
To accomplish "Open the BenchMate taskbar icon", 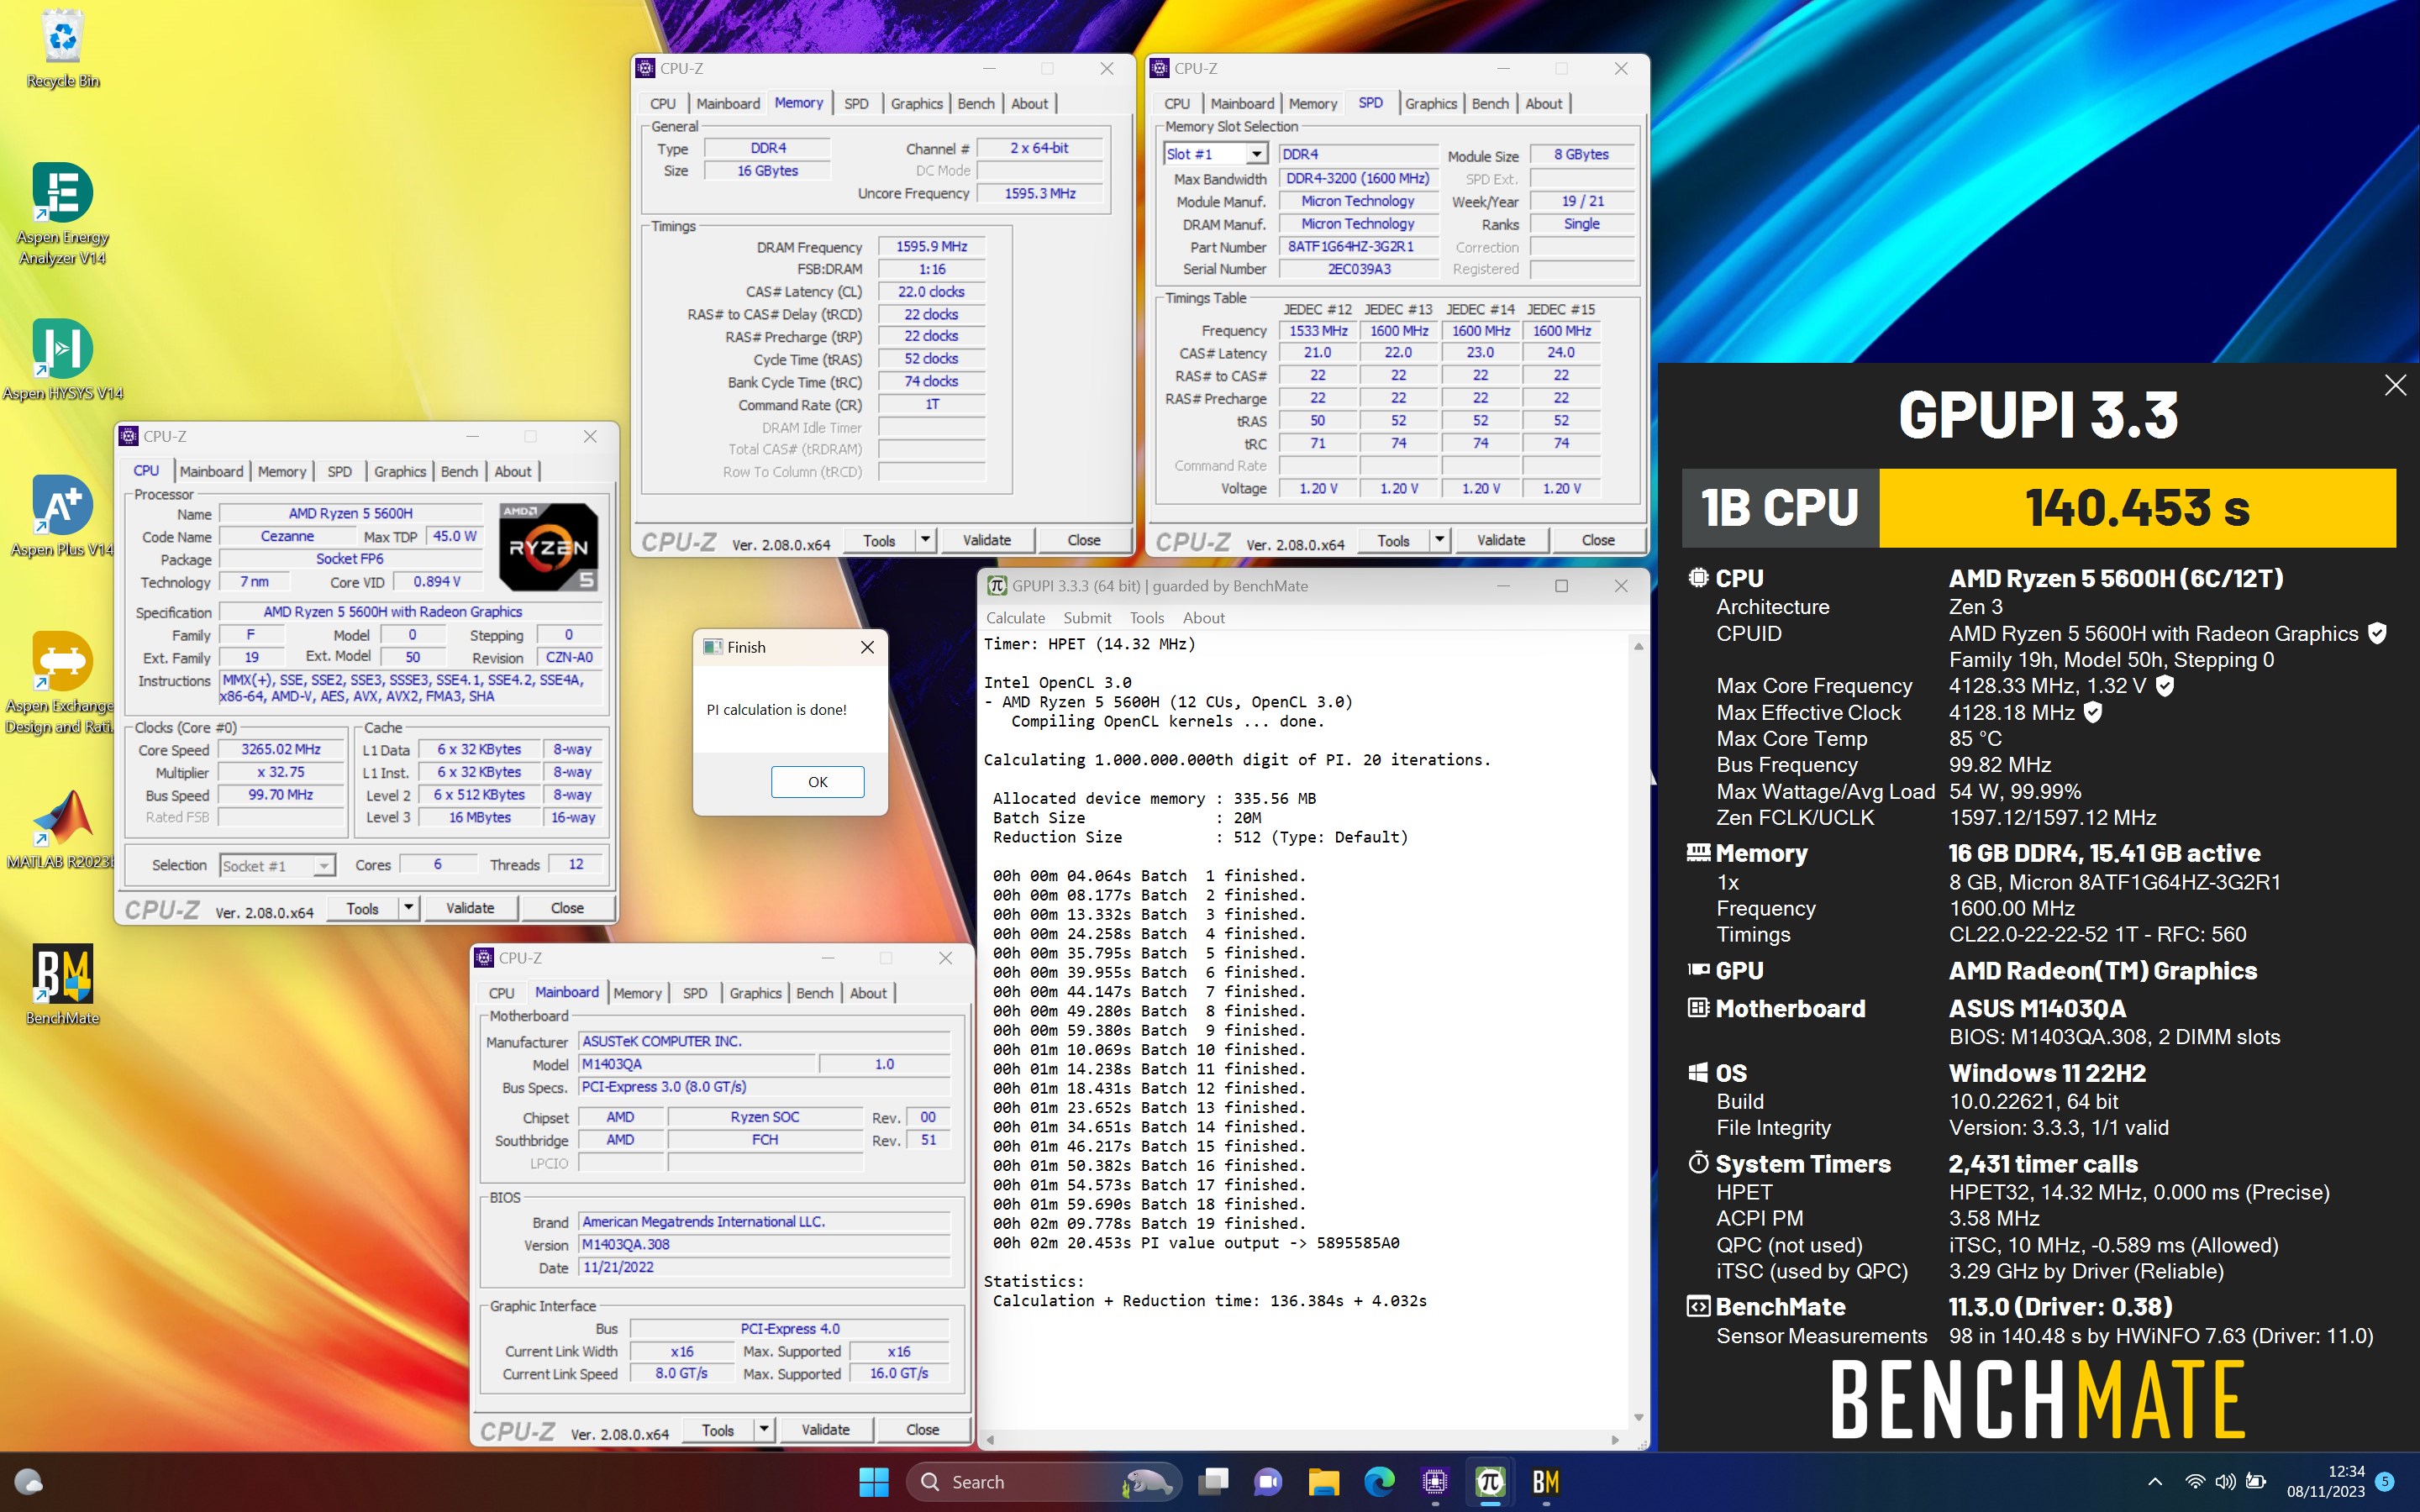I will pyautogui.click(x=1546, y=1482).
